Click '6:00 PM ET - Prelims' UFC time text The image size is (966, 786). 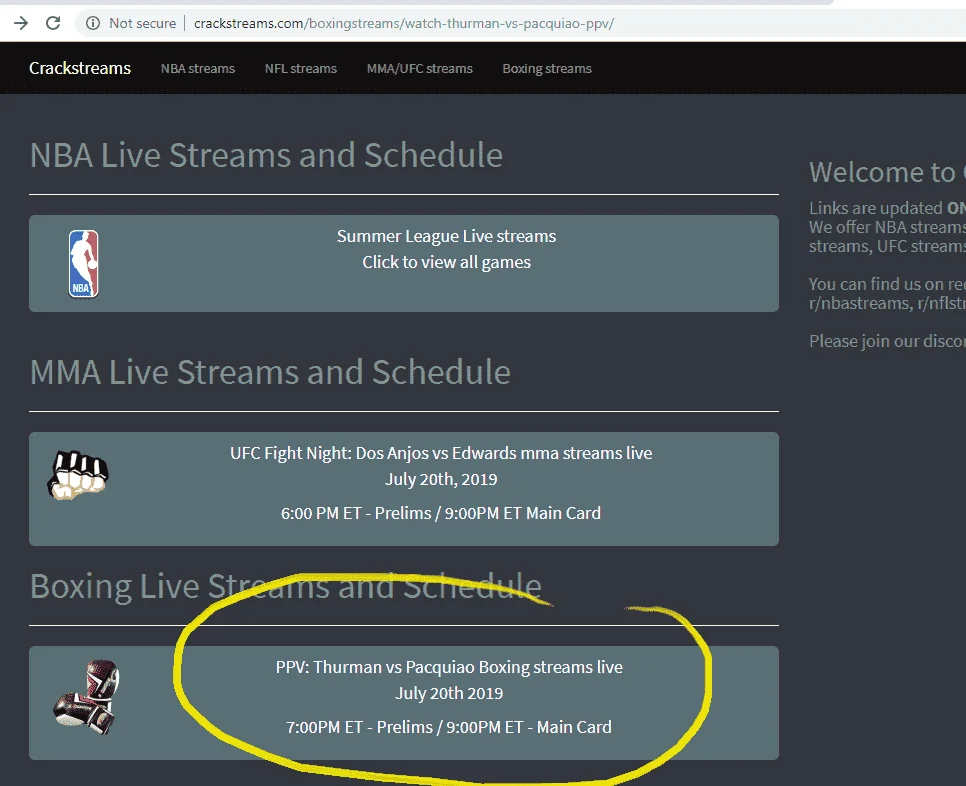pyautogui.click(x=356, y=513)
